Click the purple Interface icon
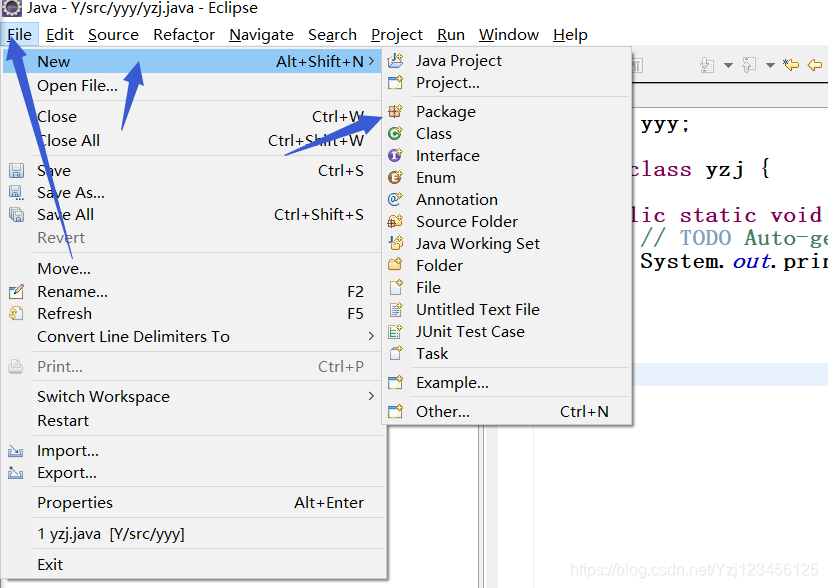The height and width of the screenshot is (588, 828). coord(396,156)
